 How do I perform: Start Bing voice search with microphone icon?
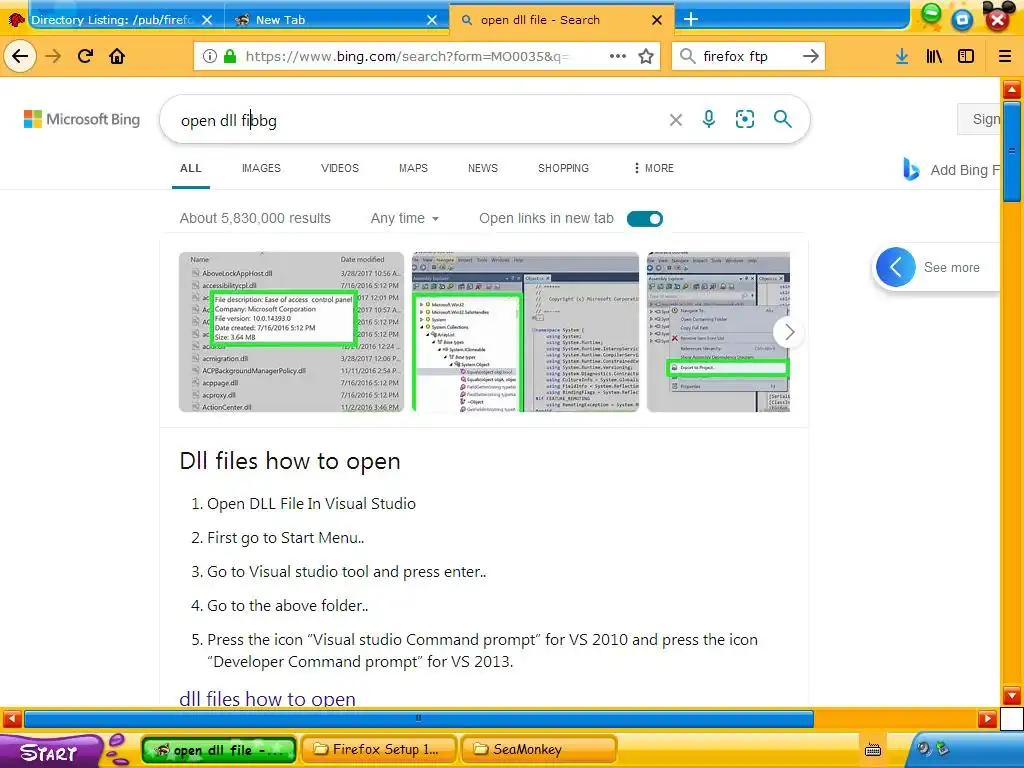point(709,119)
